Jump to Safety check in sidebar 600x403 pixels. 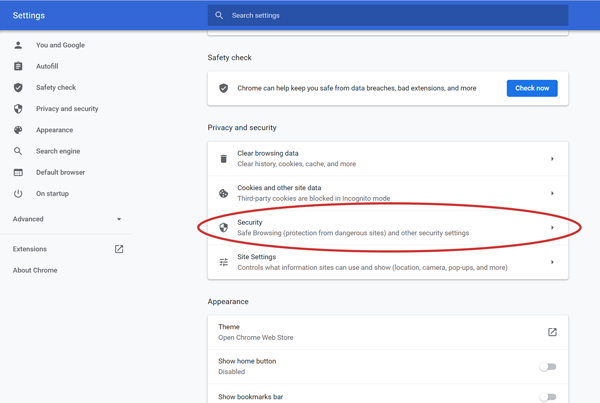pyautogui.click(x=56, y=88)
